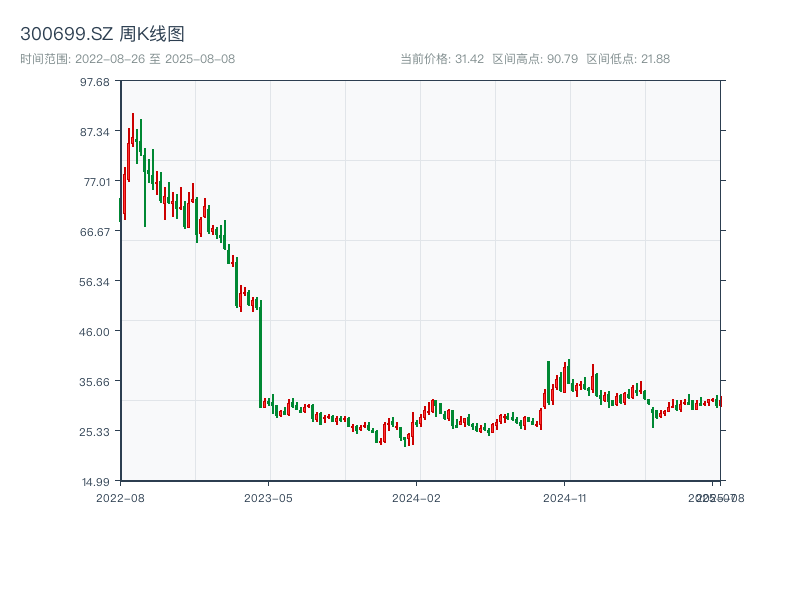This screenshot has width=800, height=600.
Task: Click the x-axis date label 2024-11
Action: point(564,498)
